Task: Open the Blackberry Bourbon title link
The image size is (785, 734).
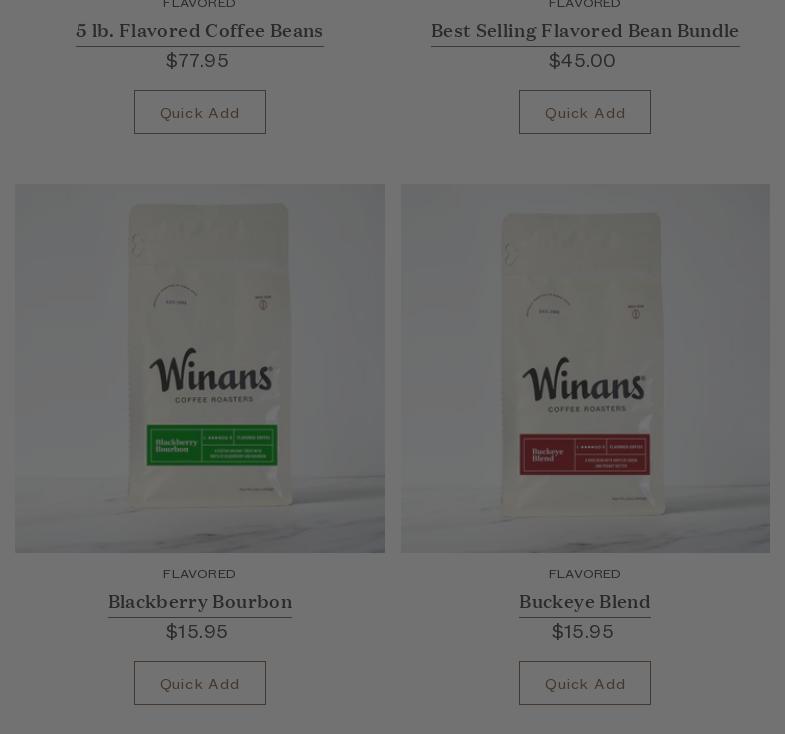Action: tap(200, 602)
